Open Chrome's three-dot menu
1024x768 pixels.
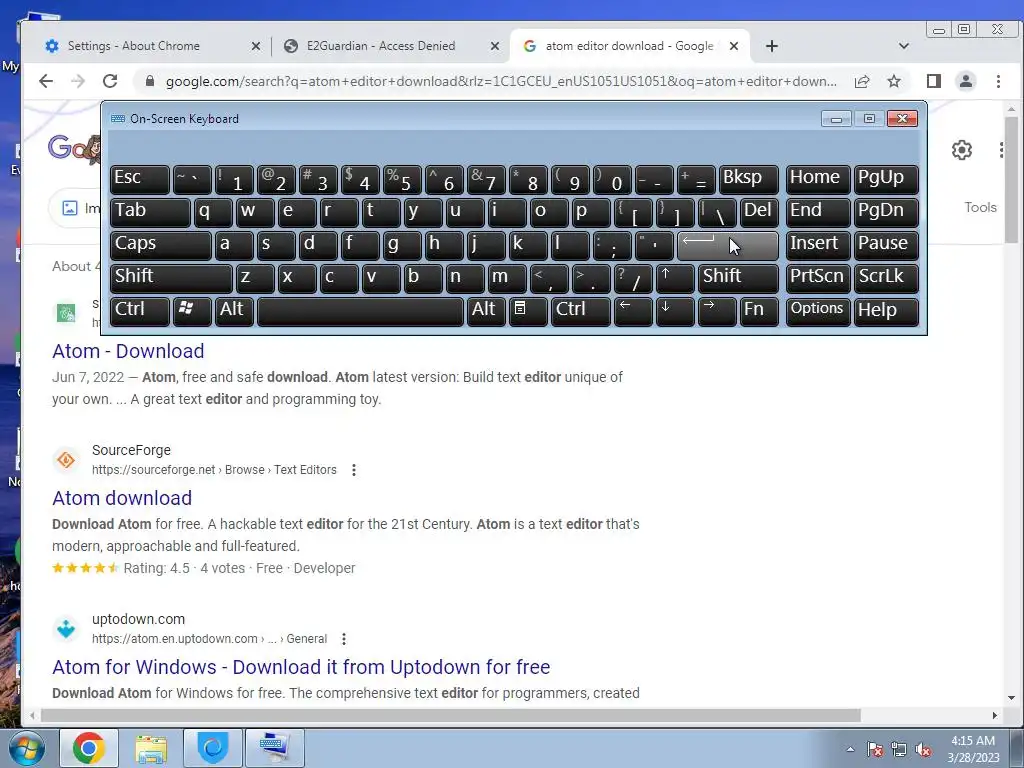998,81
